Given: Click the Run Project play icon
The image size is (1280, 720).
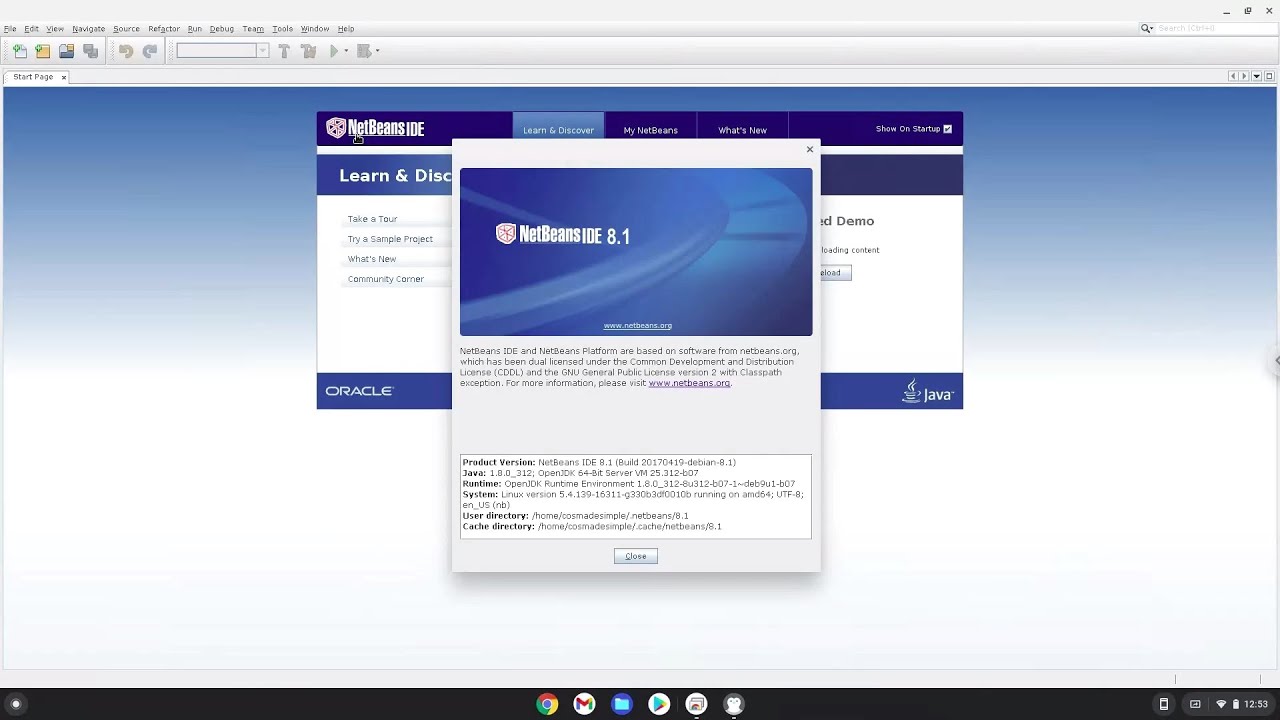Looking at the screenshot, I should [334, 51].
